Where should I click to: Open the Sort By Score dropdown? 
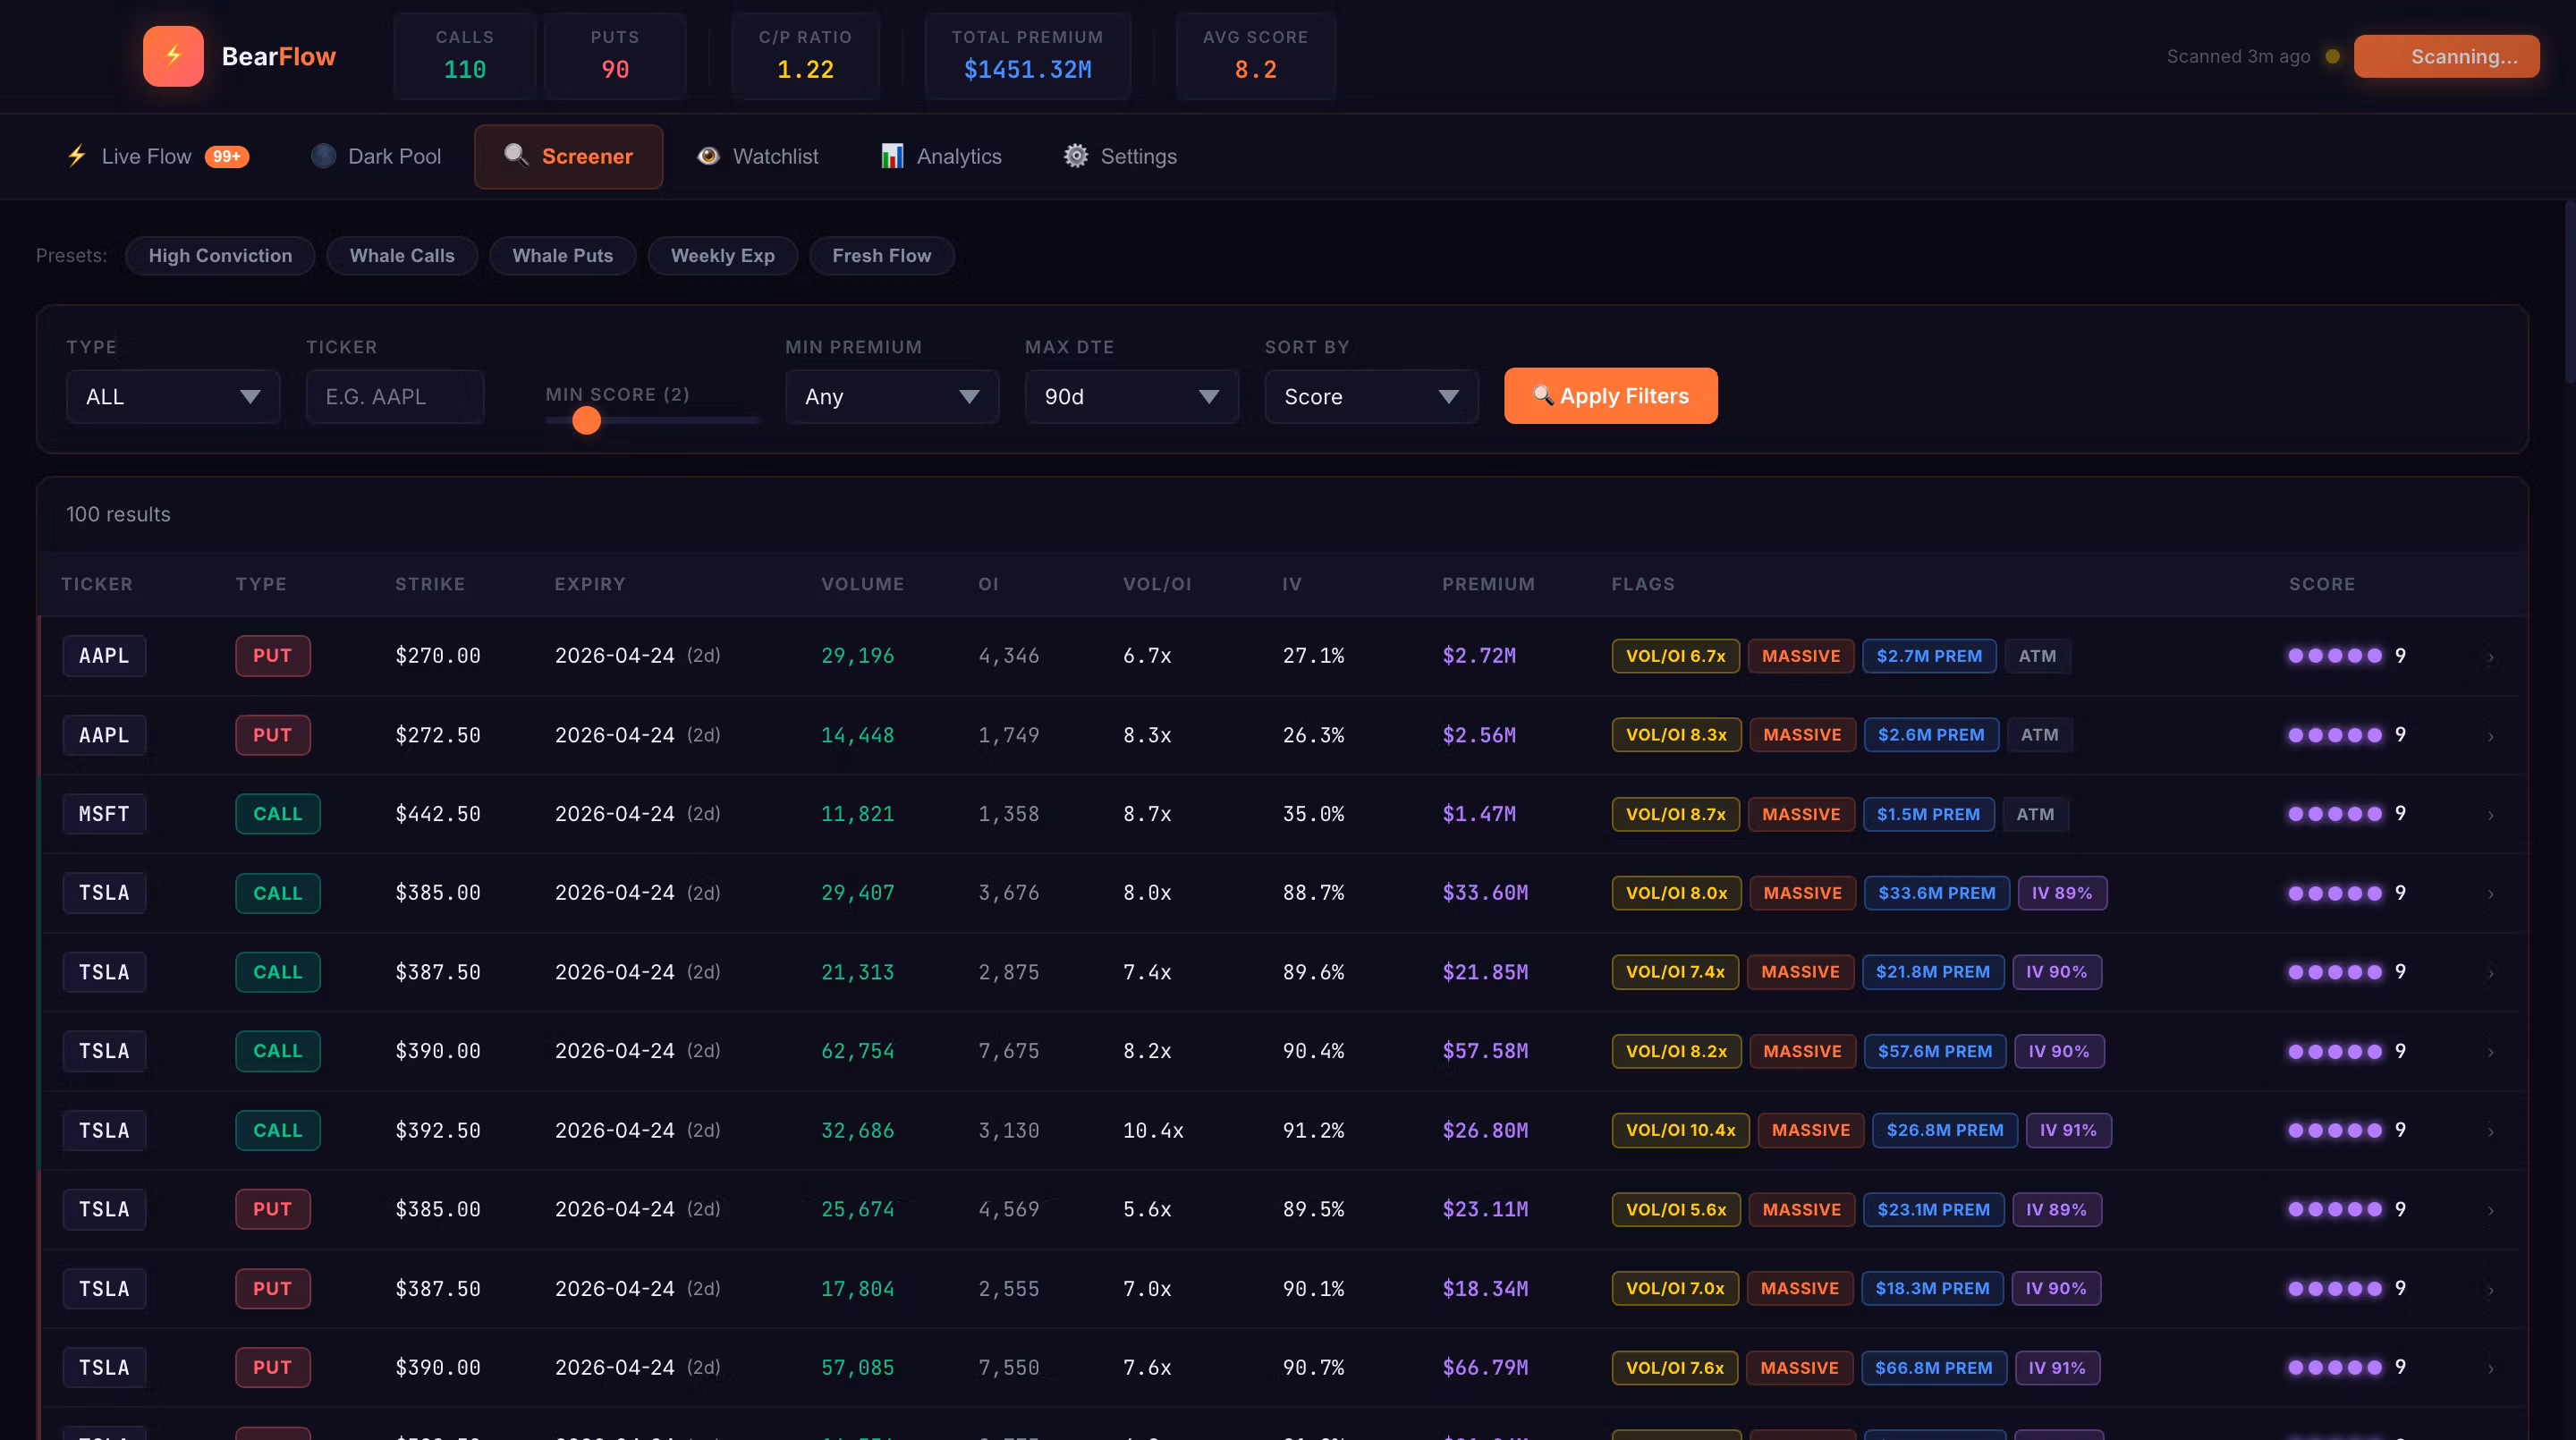(x=1370, y=397)
